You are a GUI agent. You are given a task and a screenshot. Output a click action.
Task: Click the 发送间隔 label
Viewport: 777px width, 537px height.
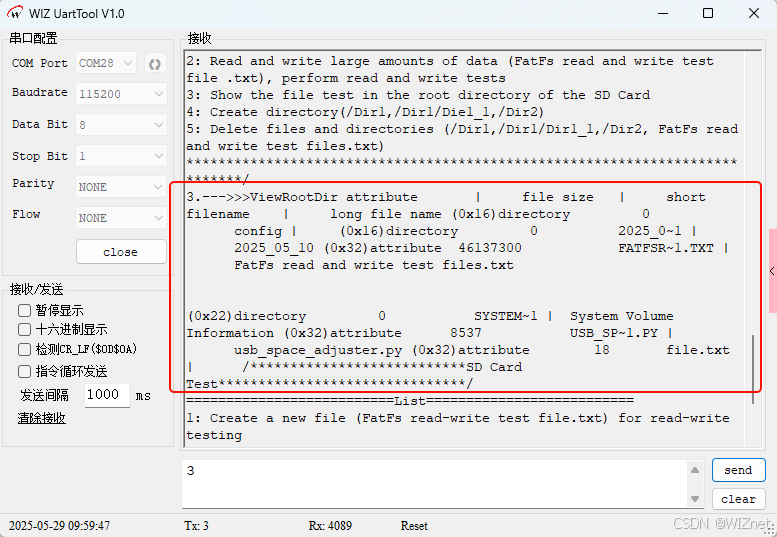tap(45, 395)
